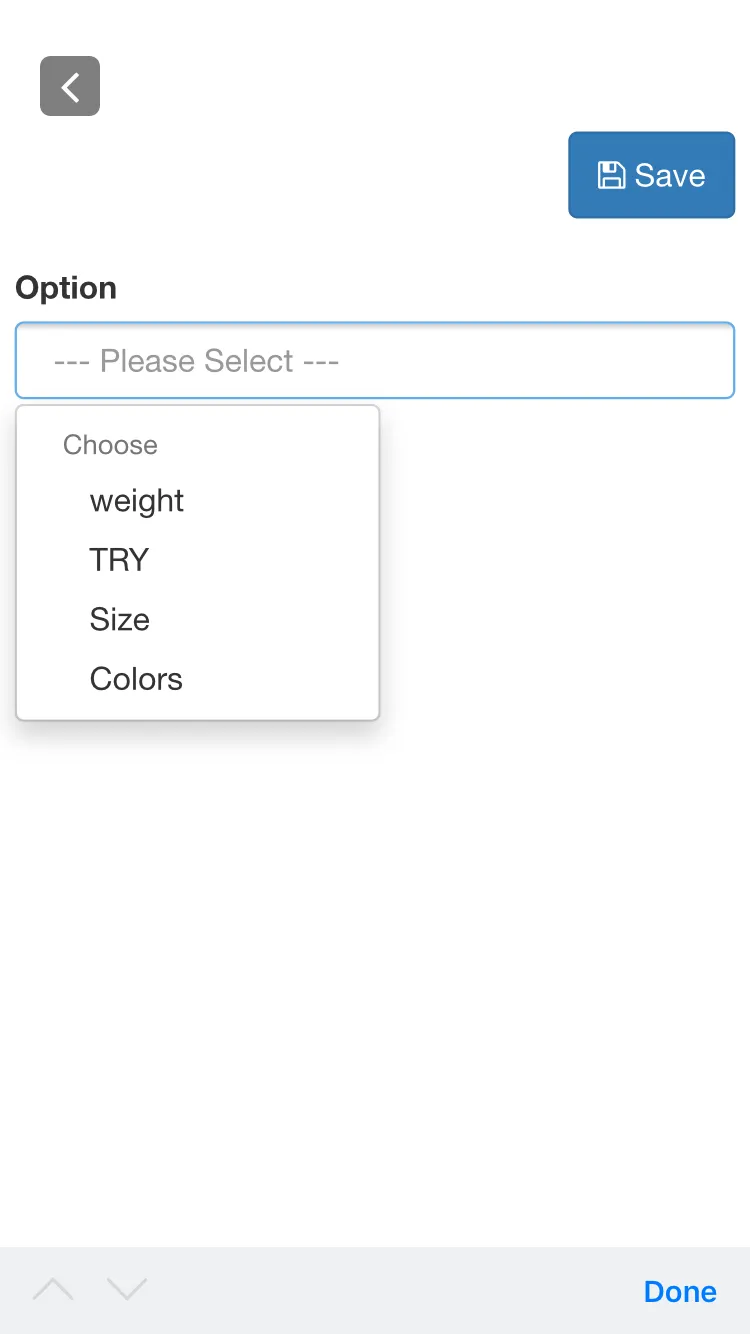Pick Size in the dropdown list

[x=120, y=619]
